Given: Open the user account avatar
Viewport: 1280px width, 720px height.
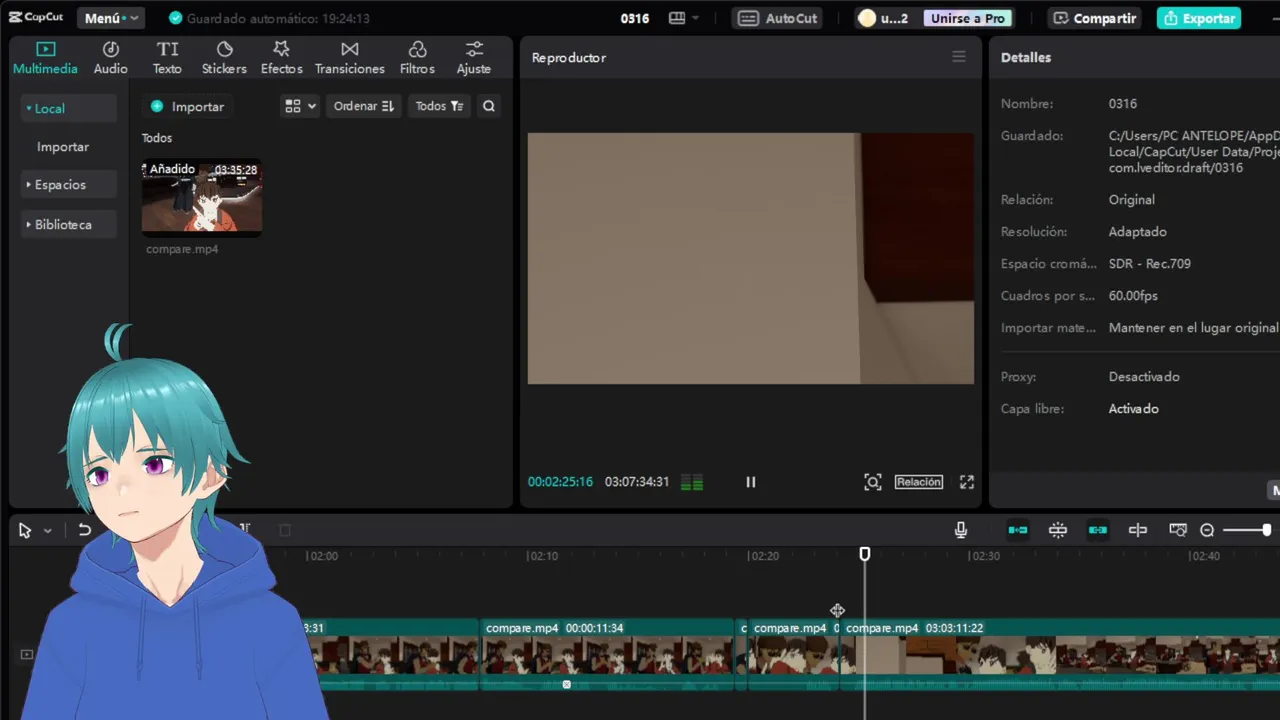Looking at the screenshot, I should (x=867, y=18).
